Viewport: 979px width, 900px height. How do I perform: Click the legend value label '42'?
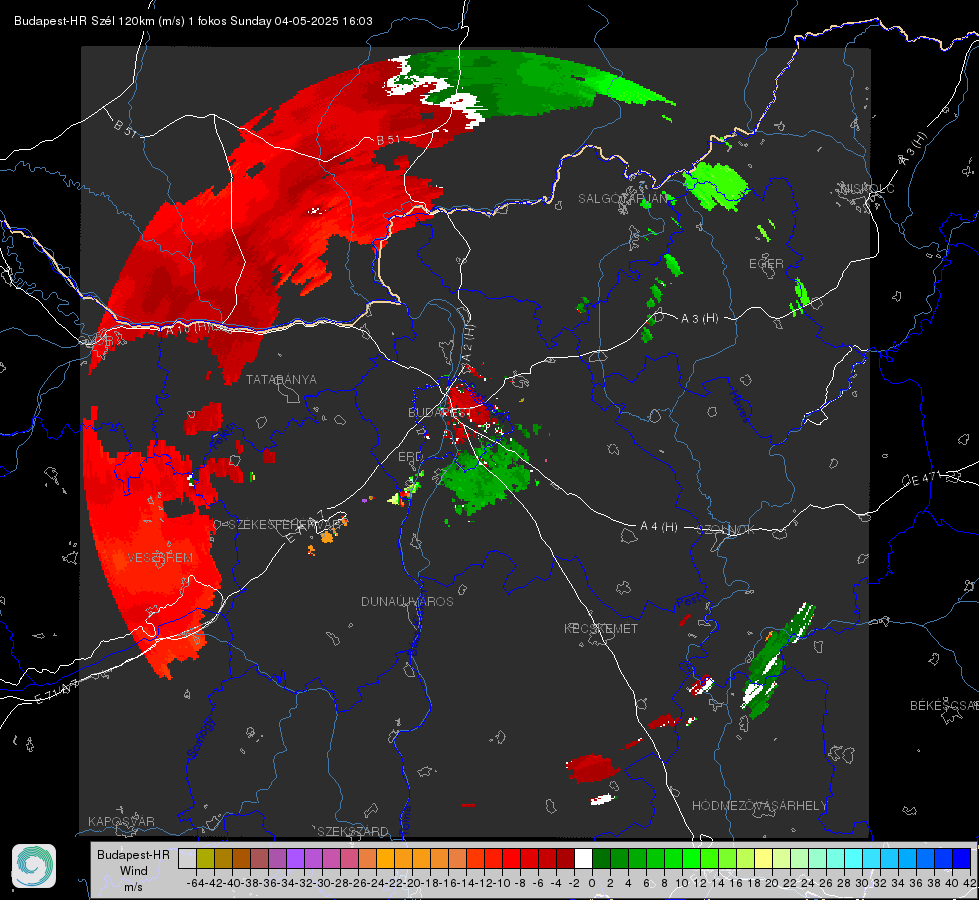click(x=970, y=883)
